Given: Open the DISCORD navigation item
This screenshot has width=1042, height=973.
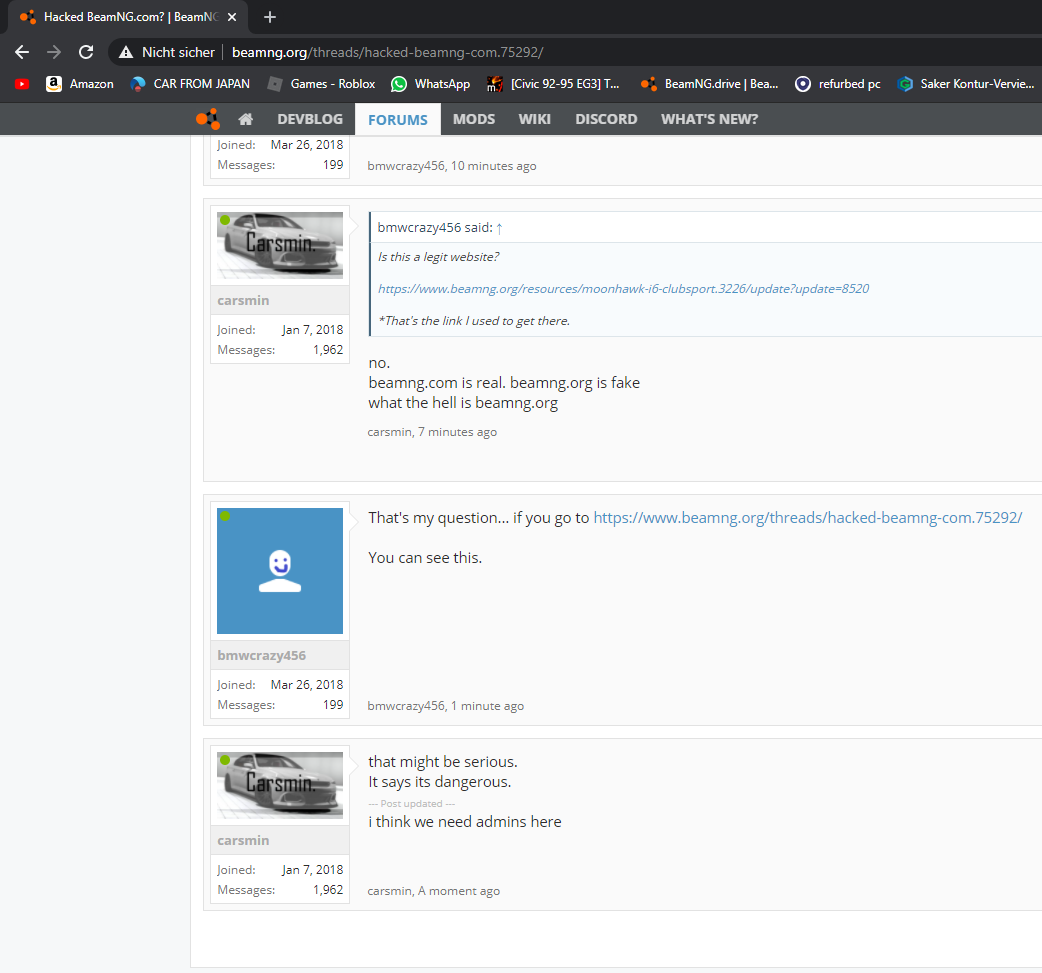Looking at the screenshot, I should click(x=606, y=119).
